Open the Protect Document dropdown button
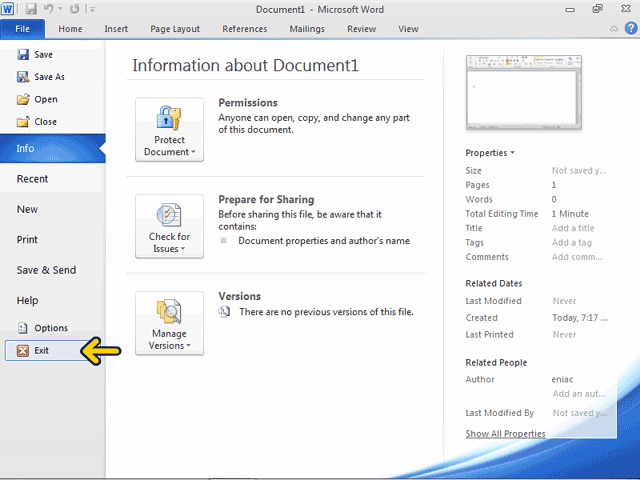640x480 pixels. click(169, 129)
